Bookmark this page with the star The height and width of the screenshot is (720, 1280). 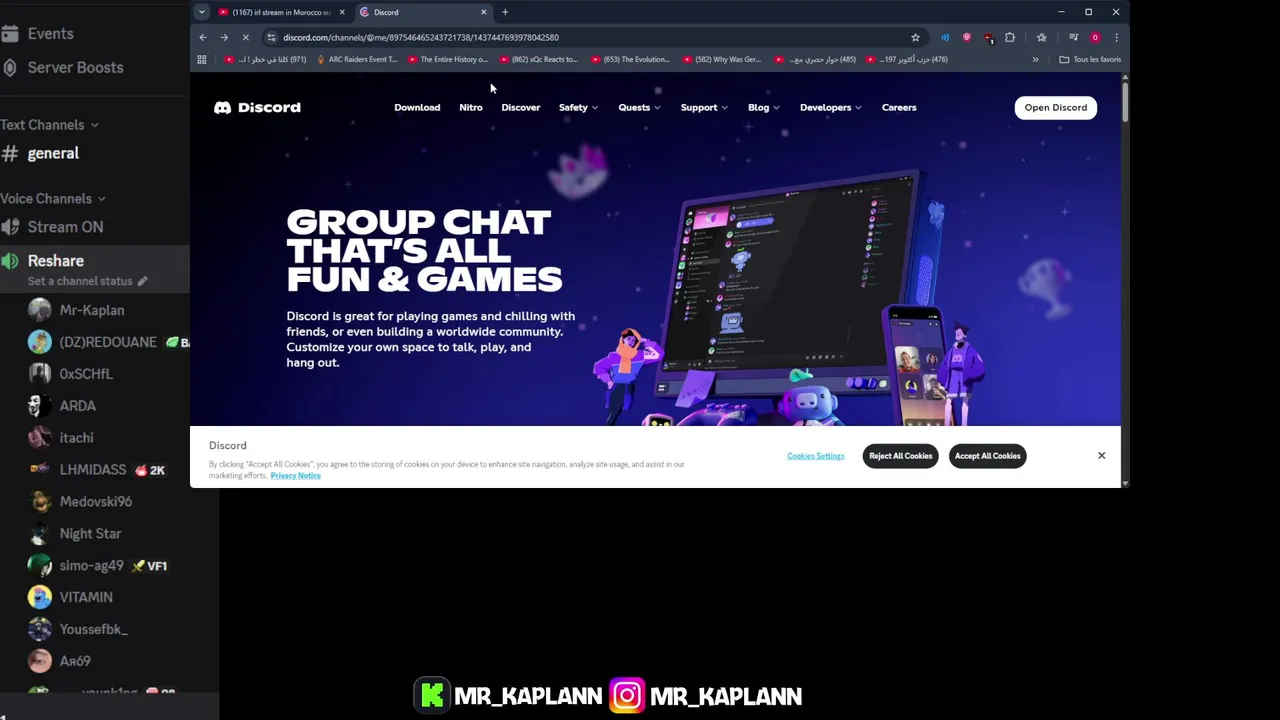[x=915, y=37]
